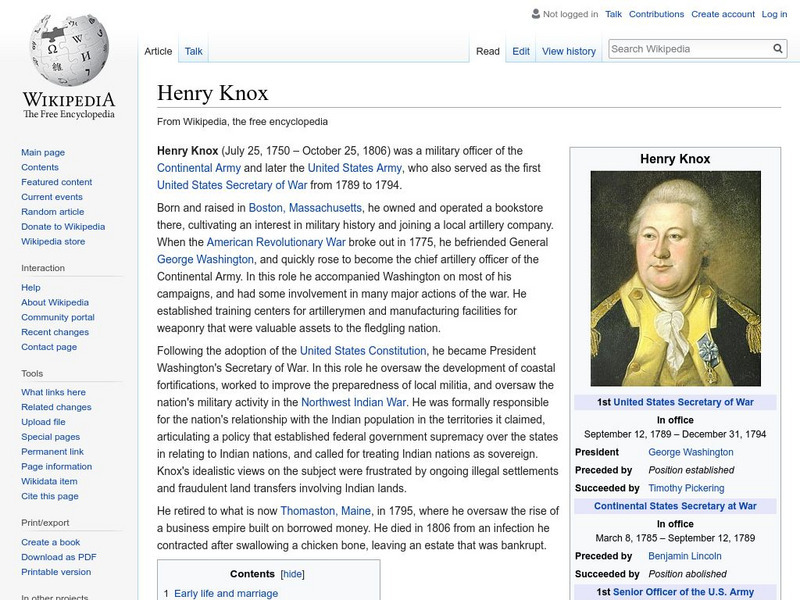Screen dimensions: 800x600
Task: Open About Wikipedia link
Action: pos(55,302)
